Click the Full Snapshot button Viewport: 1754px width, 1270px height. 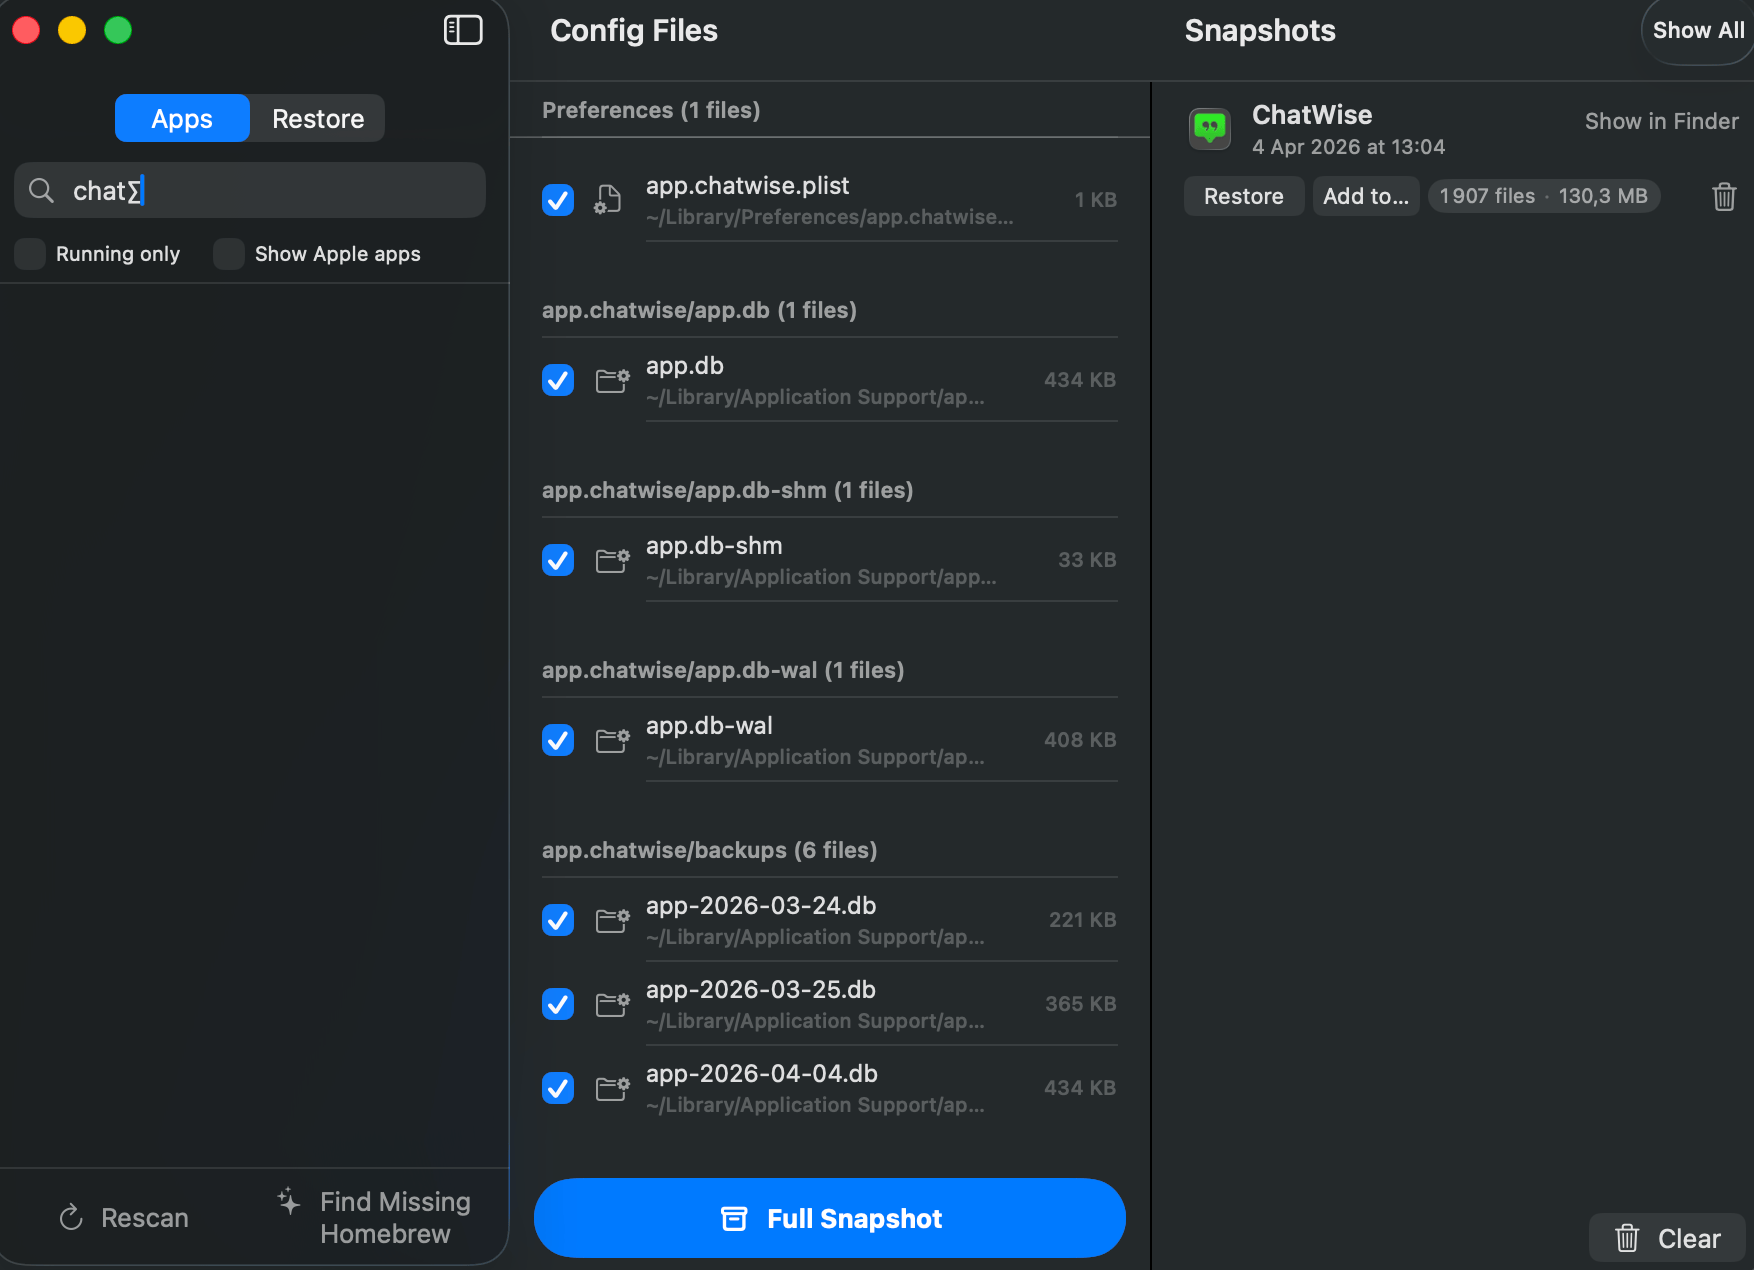830,1218
